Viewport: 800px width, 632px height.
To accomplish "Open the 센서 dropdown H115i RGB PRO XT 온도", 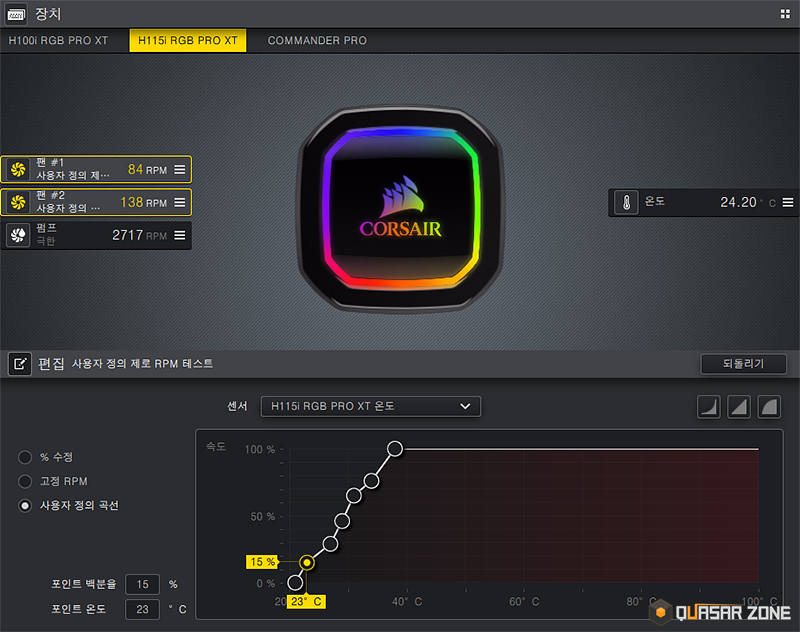I will [371, 407].
